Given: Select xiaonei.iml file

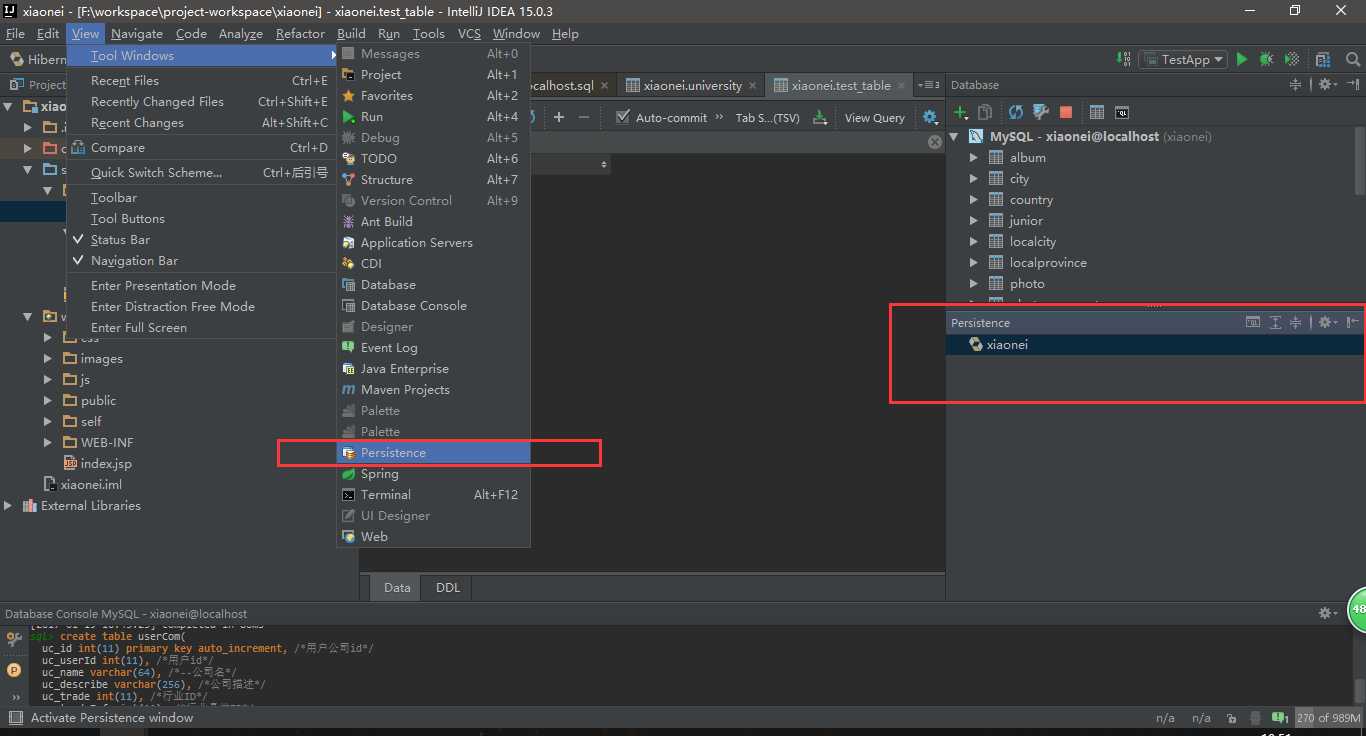Looking at the screenshot, I should 91,484.
